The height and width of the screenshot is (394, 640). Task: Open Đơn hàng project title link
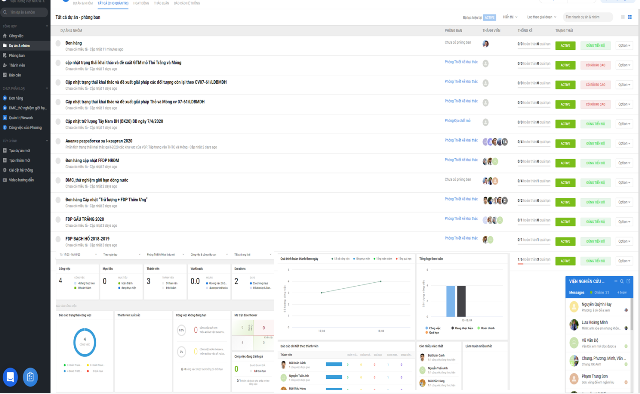point(74,43)
